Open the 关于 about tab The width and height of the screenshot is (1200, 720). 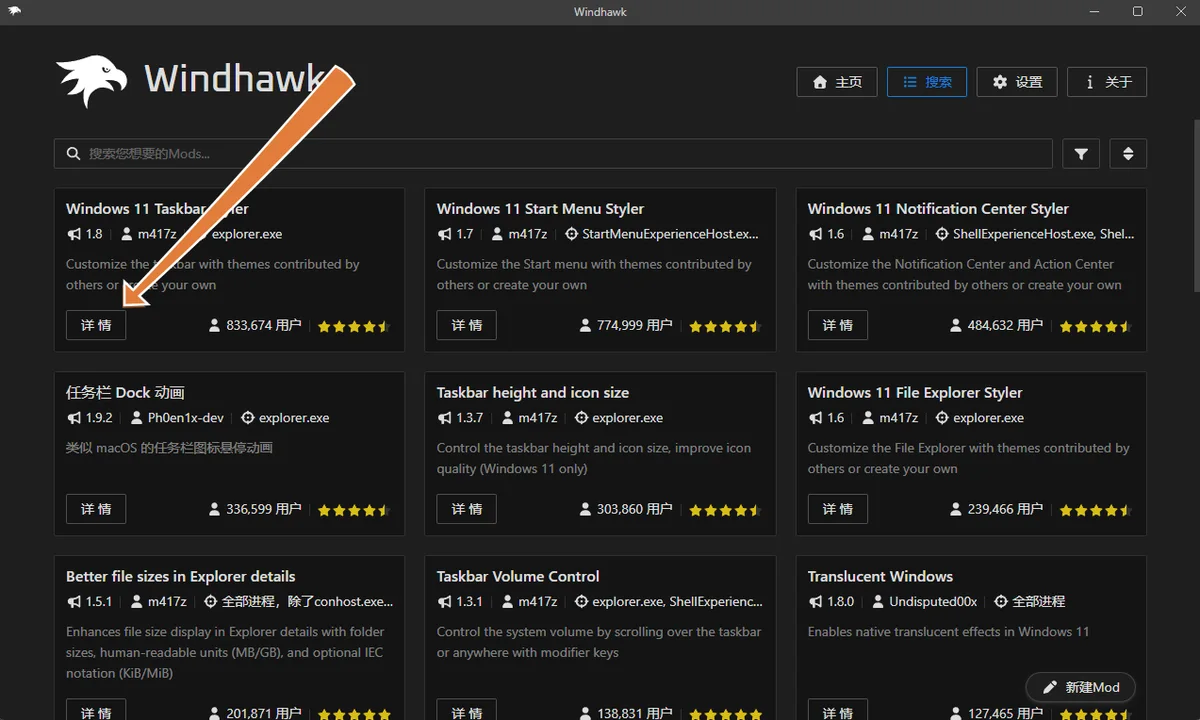pos(1107,82)
